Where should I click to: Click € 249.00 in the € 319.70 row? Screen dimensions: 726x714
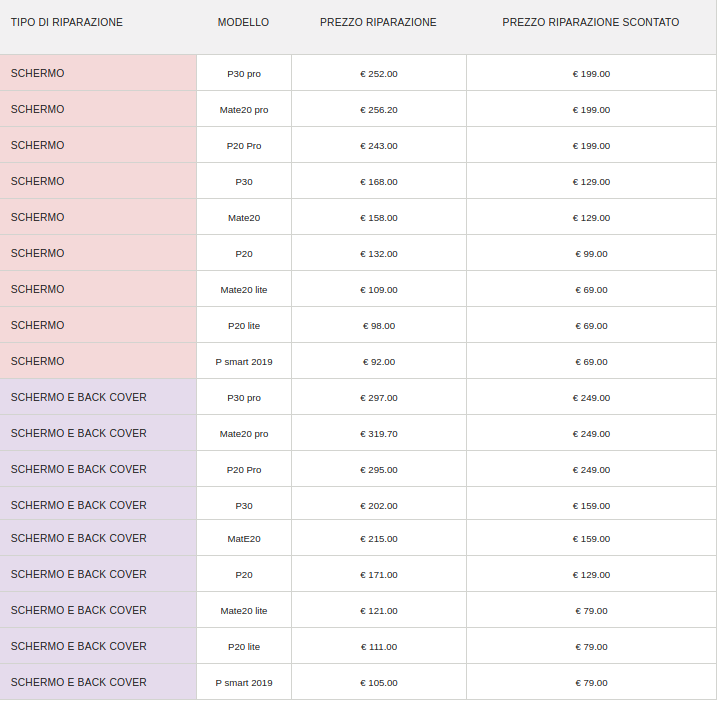(x=591, y=434)
